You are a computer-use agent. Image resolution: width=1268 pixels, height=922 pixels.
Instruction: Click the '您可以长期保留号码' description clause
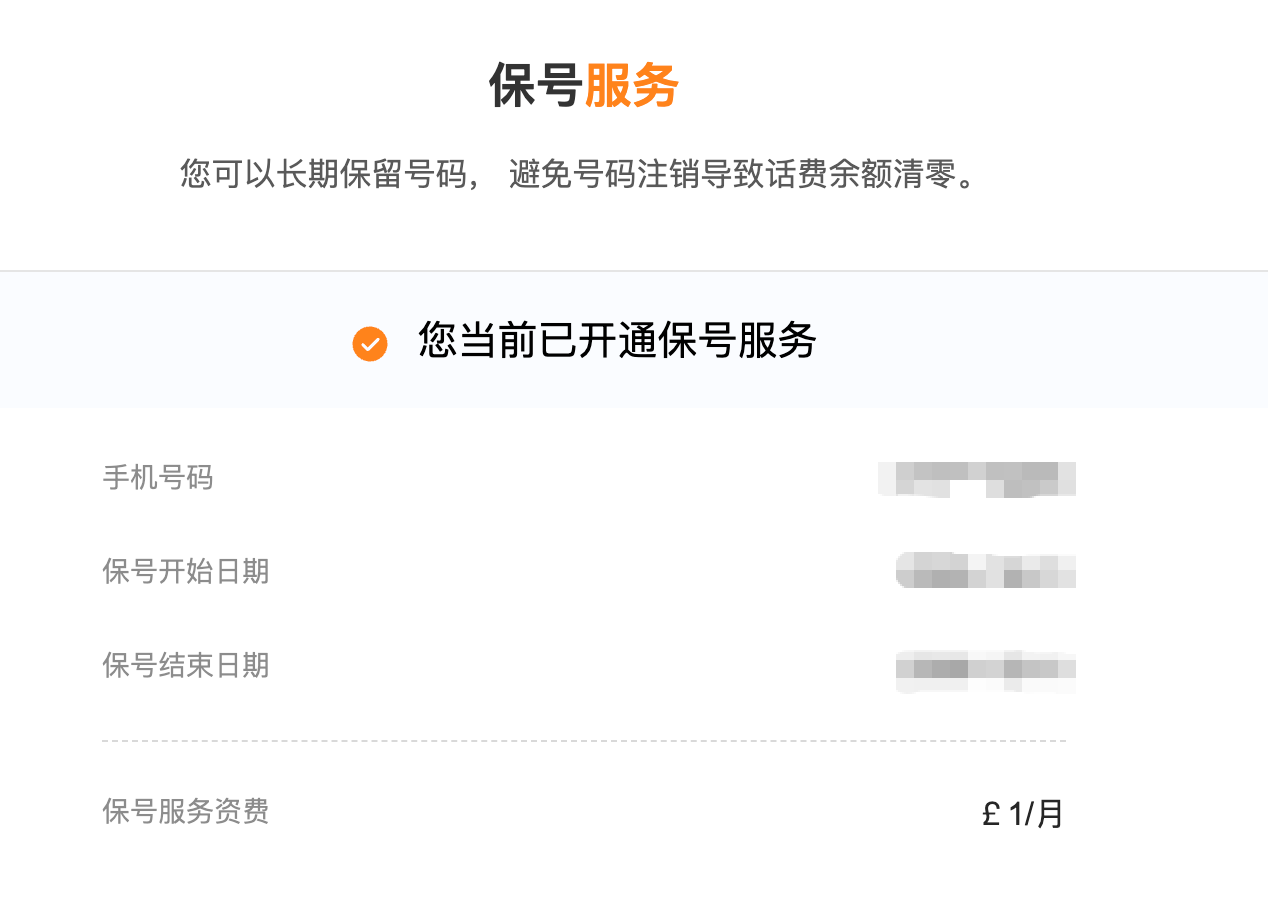[322, 175]
